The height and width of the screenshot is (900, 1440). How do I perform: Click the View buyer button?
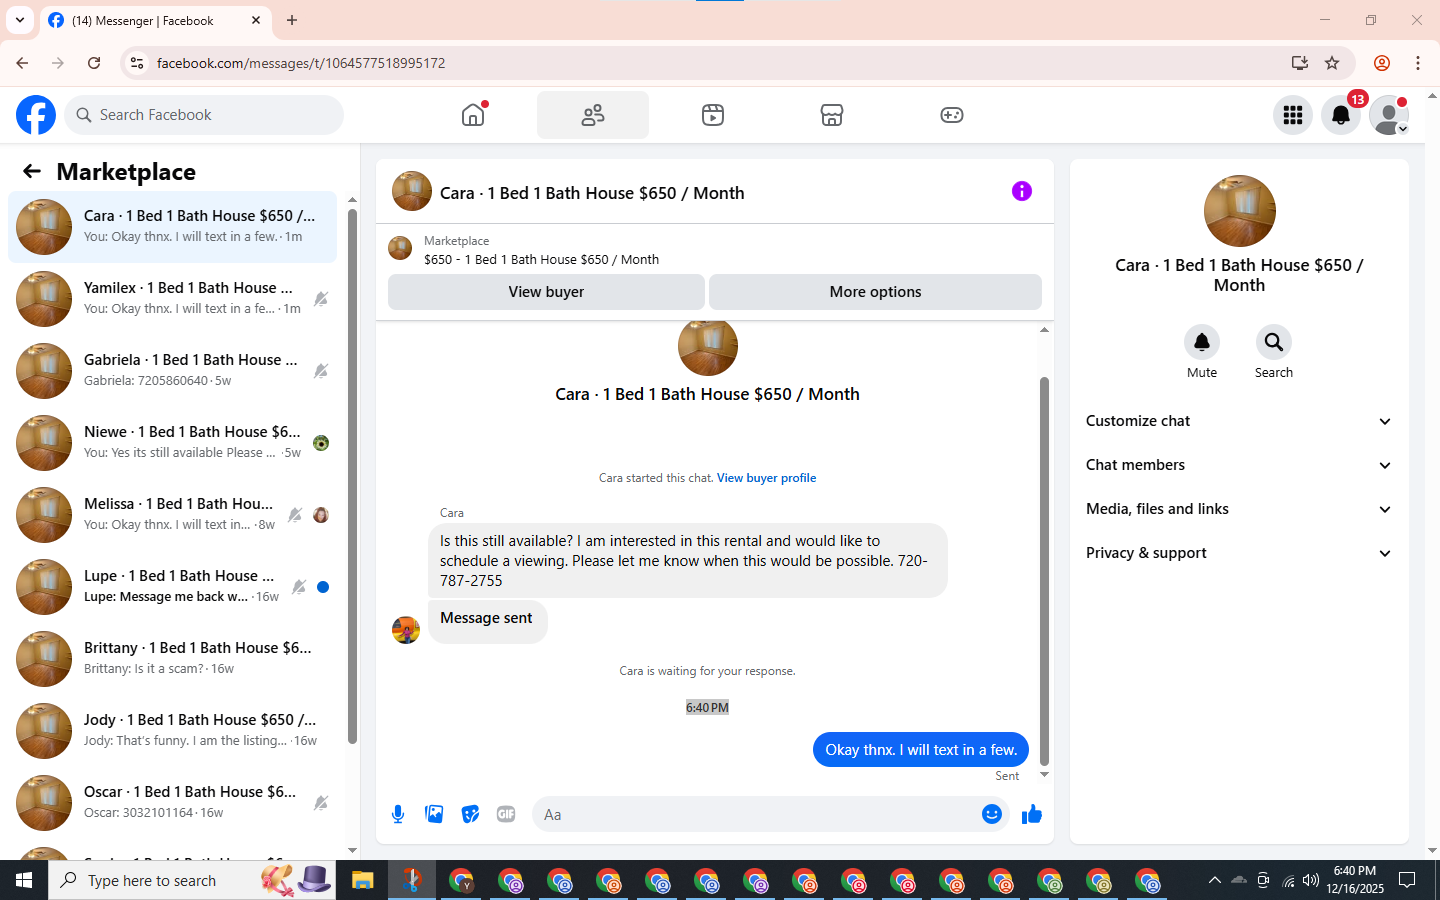coord(546,292)
